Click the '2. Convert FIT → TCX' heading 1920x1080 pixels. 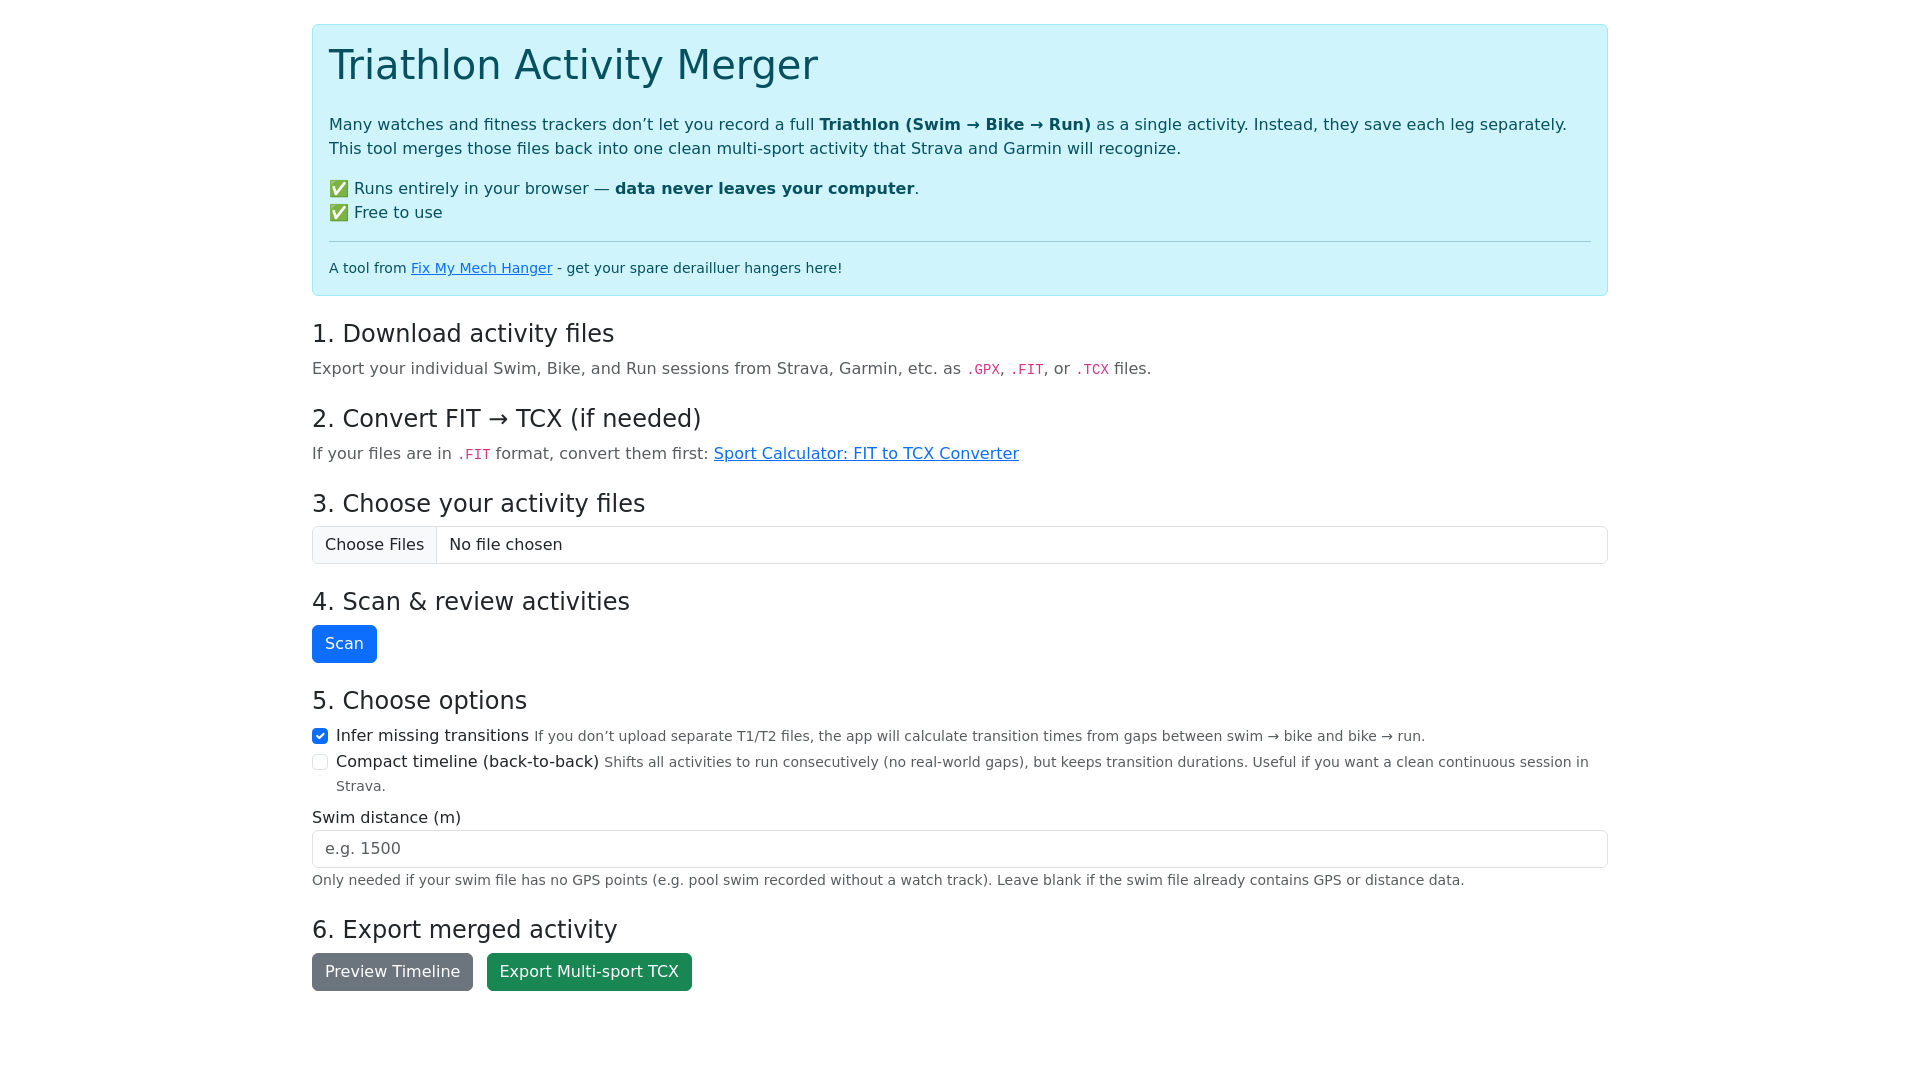pyautogui.click(x=507, y=419)
